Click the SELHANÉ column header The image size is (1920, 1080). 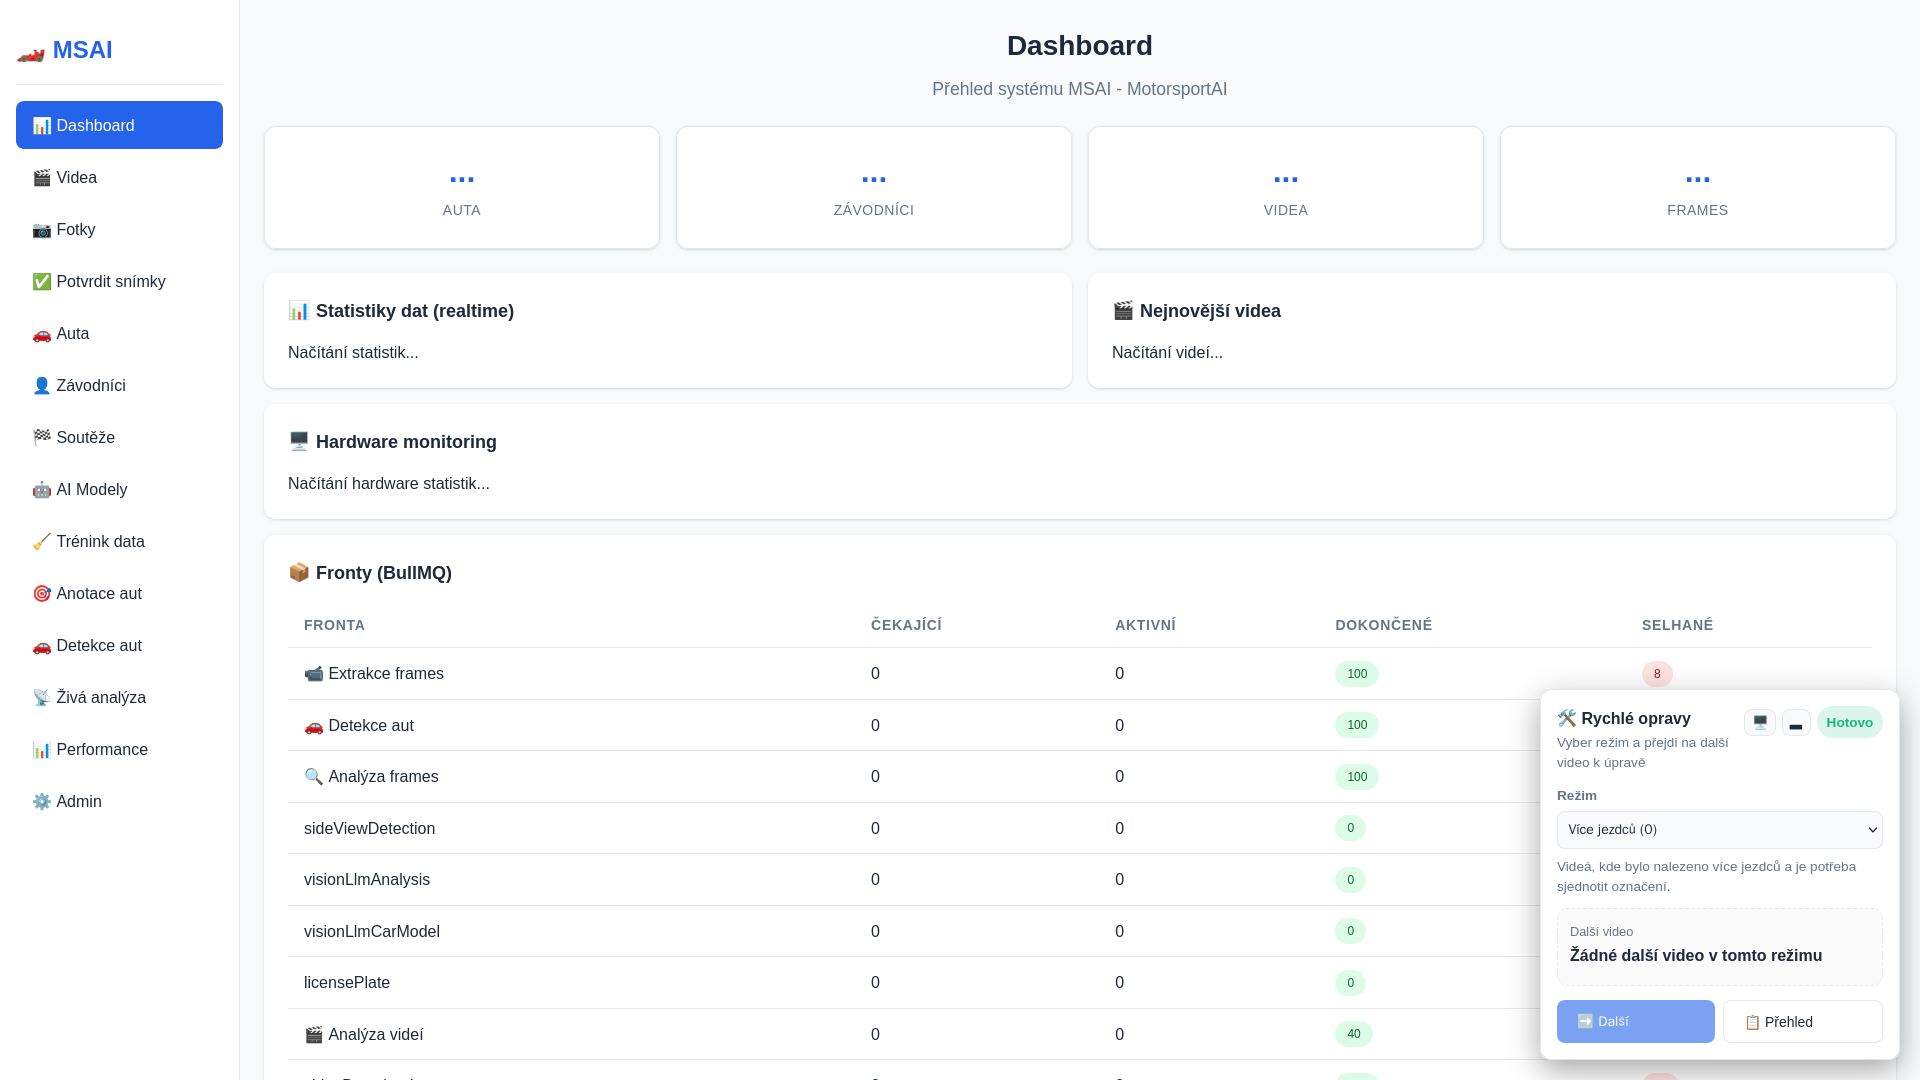tap(1677, 625)
